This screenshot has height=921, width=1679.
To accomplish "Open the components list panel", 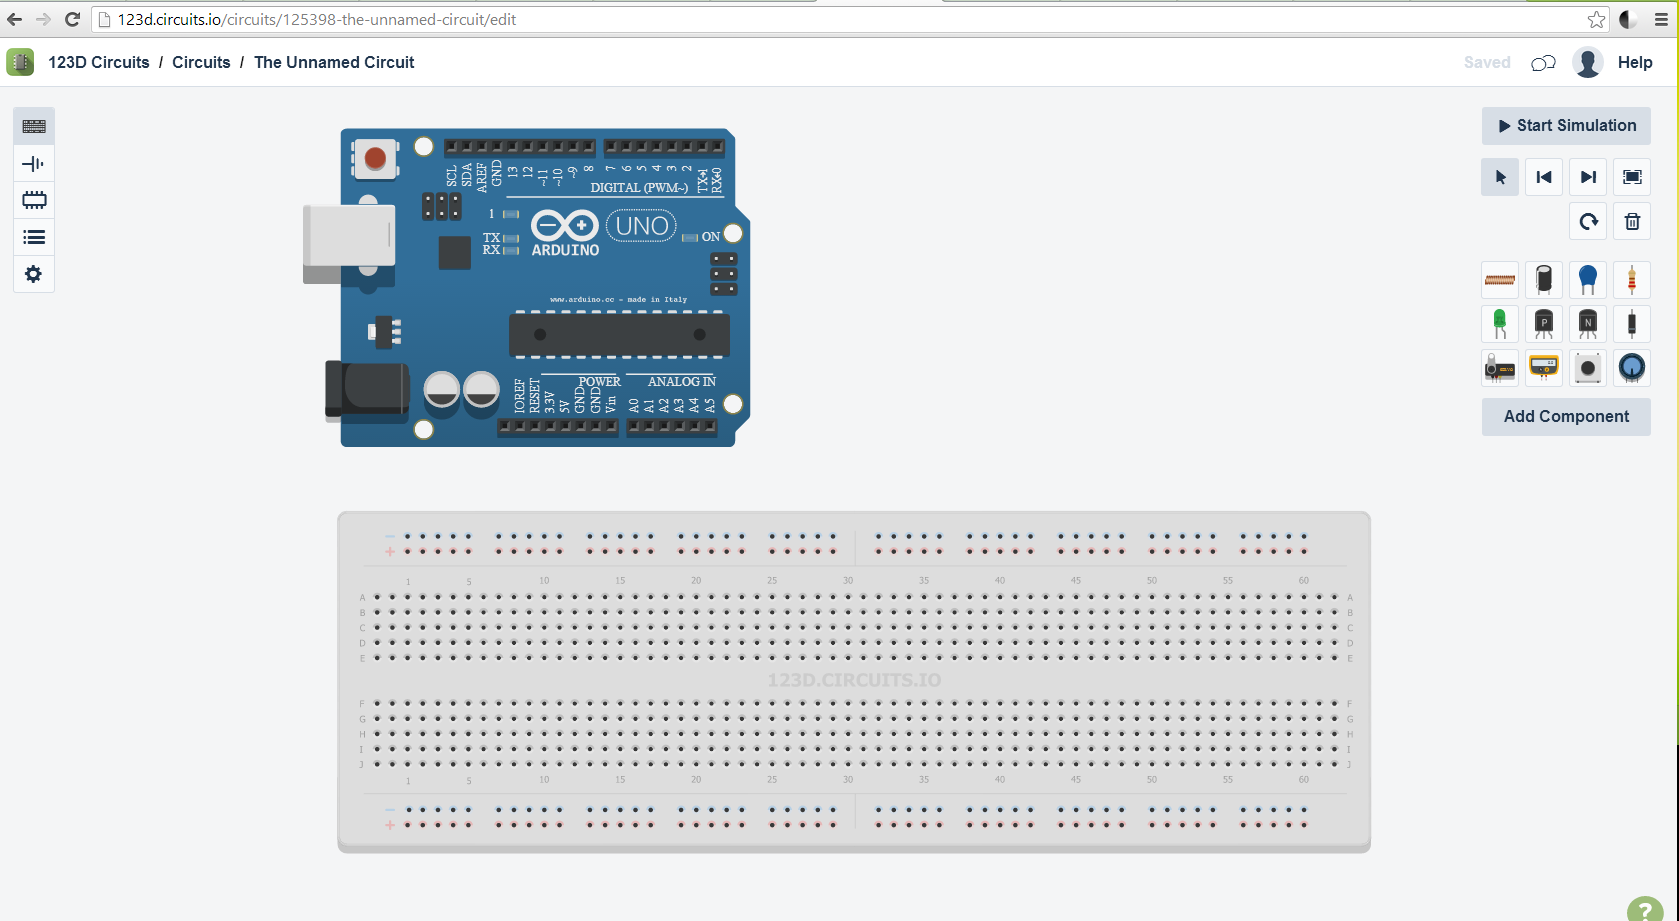I will pyautogui.click(x=33, y=237).
